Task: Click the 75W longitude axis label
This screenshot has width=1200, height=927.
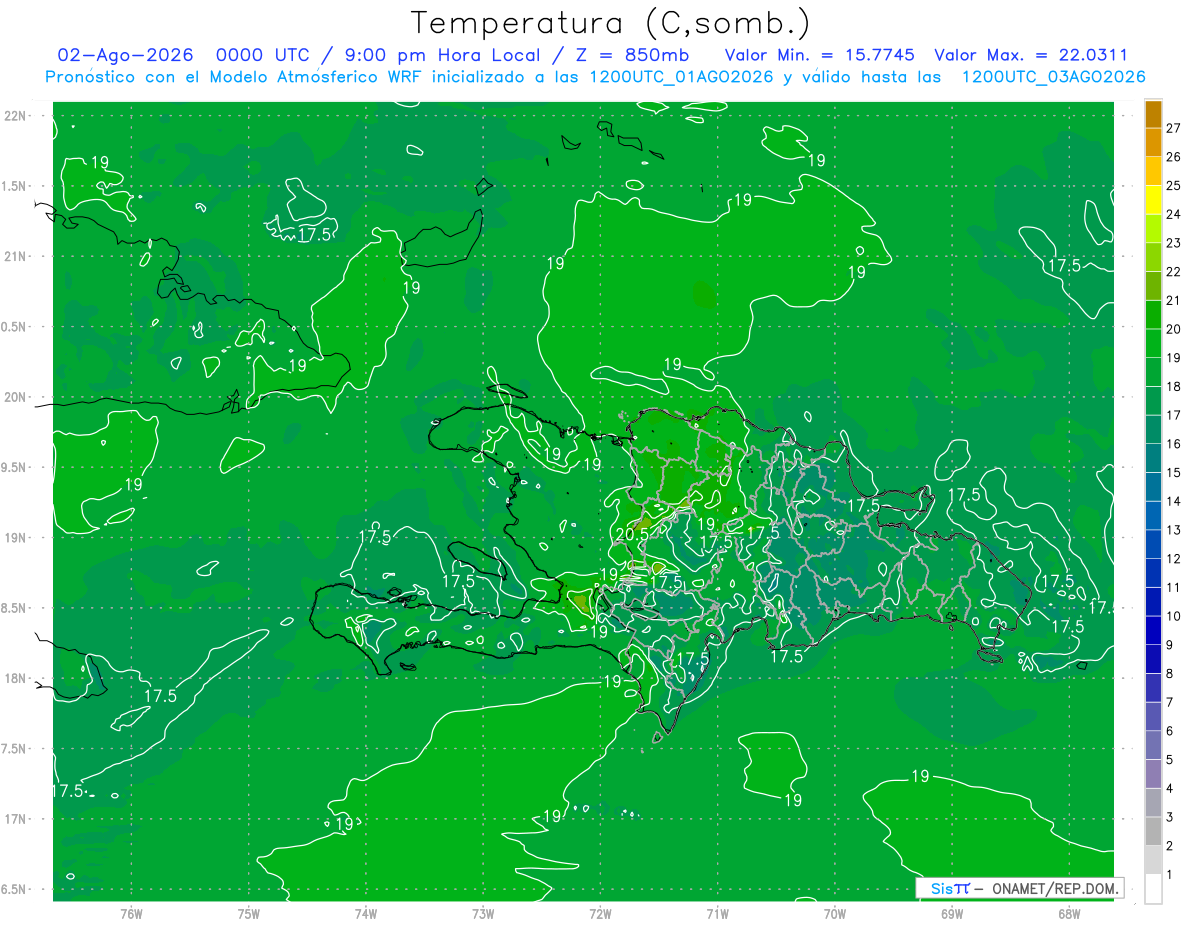Action: [x=249, y=912]
